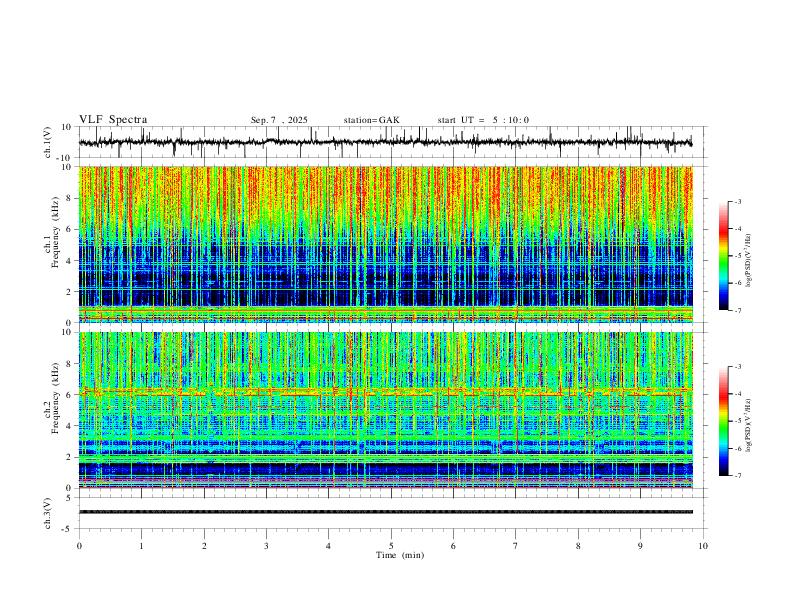The image size is (792, 612).
Task: Click time axis tick label "5"
Action: click(x=391, y=546)
